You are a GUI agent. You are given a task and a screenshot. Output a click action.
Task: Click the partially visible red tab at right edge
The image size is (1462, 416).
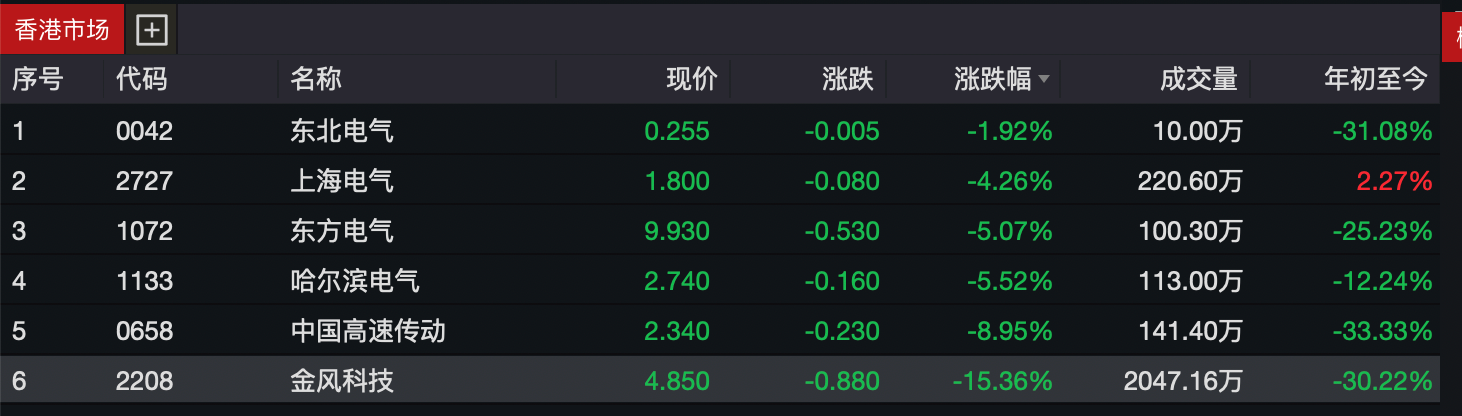tap(1454, 38)
